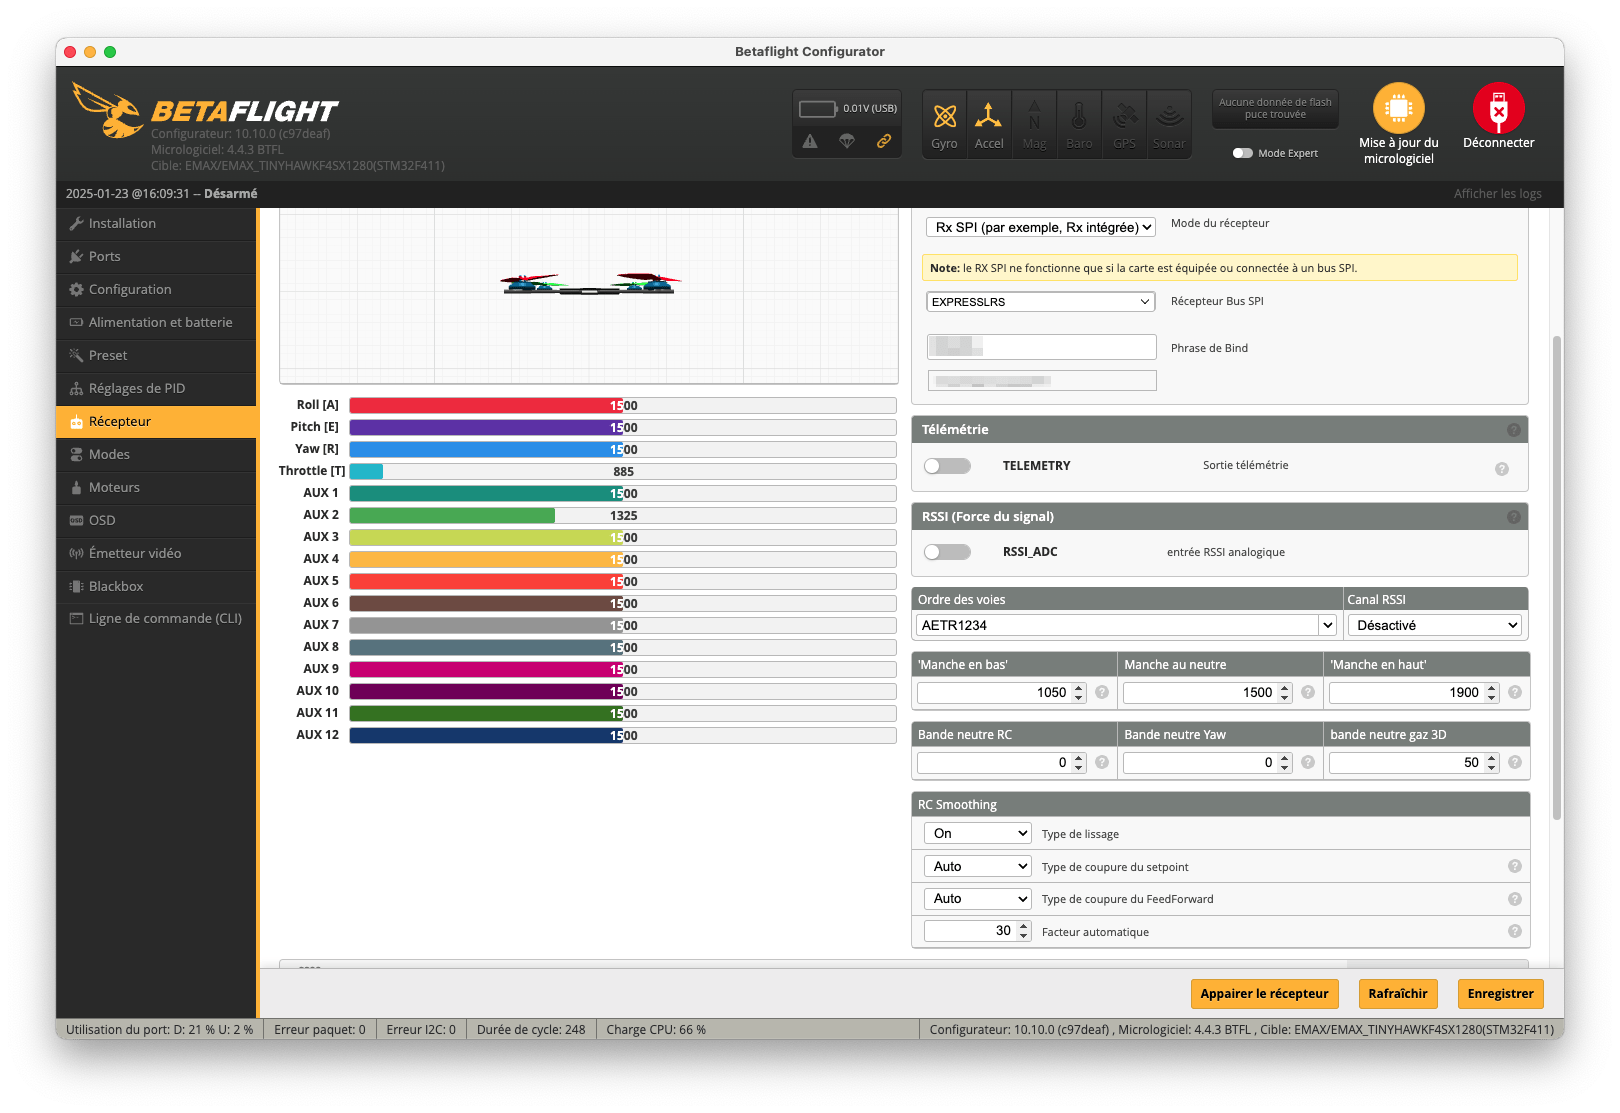
Task: Click the warning triangle status icon
Action: (810, 141)
